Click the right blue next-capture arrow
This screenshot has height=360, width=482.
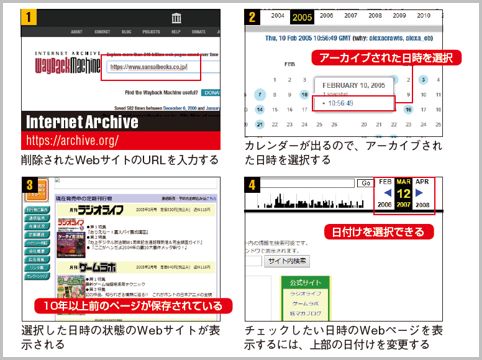pos(419,193)
